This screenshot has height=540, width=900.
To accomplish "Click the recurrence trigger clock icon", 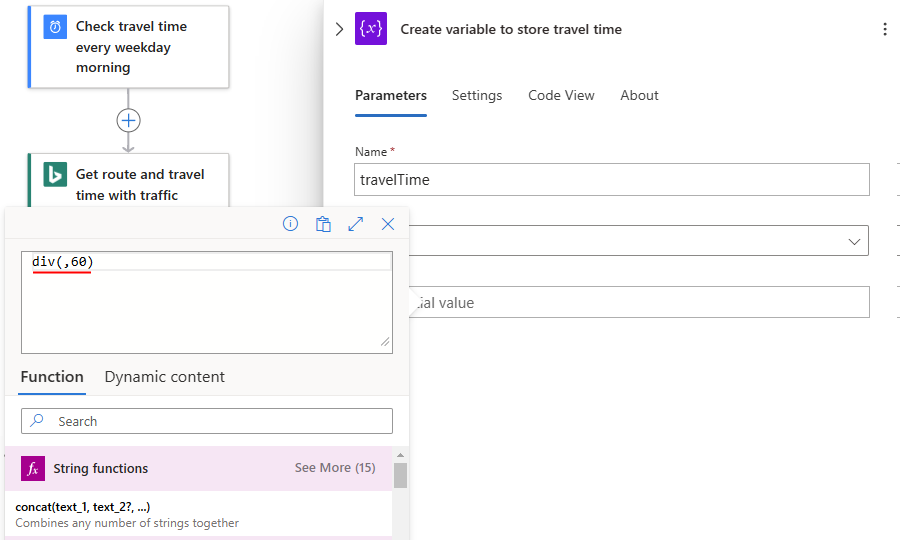I will pyautogui.click(x=55, y=27).
